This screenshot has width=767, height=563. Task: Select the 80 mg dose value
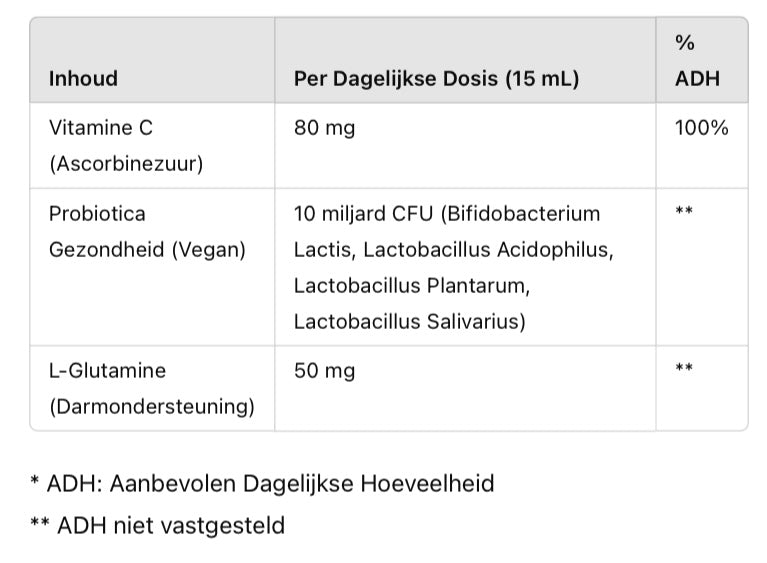(324, 128)
